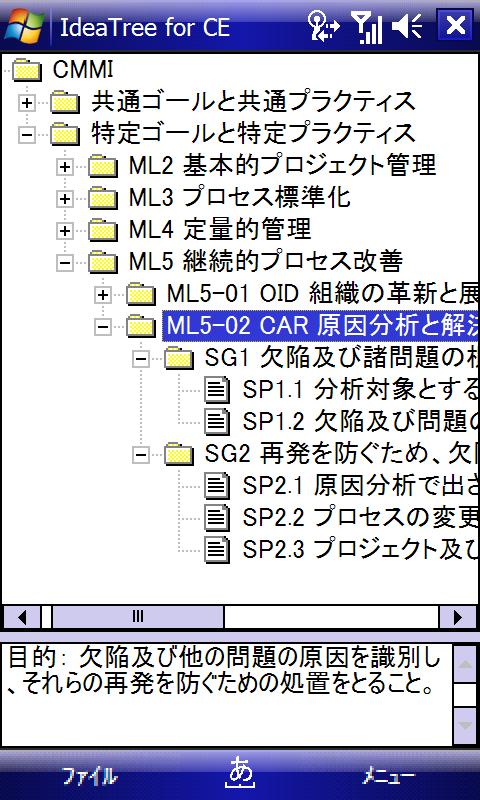Open the speaker volume icon
Image resolution: width=480 pixels, height=800 pixels.
407,26
